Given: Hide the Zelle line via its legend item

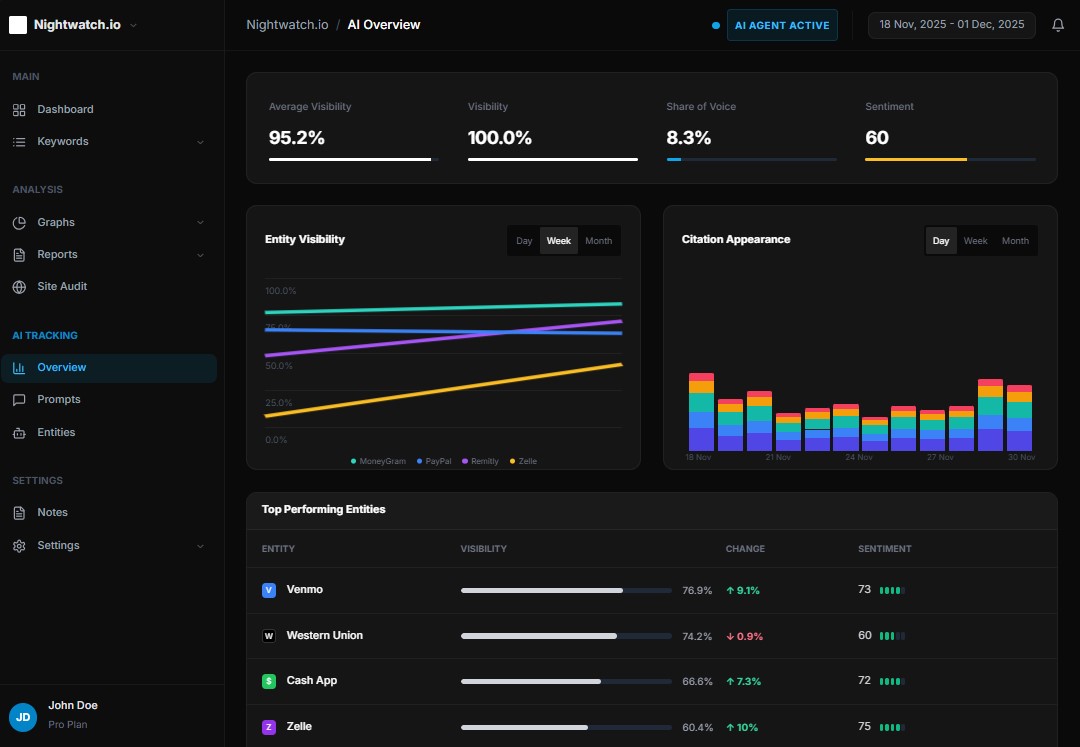Looking at the screenshot, I should [523, 461].
